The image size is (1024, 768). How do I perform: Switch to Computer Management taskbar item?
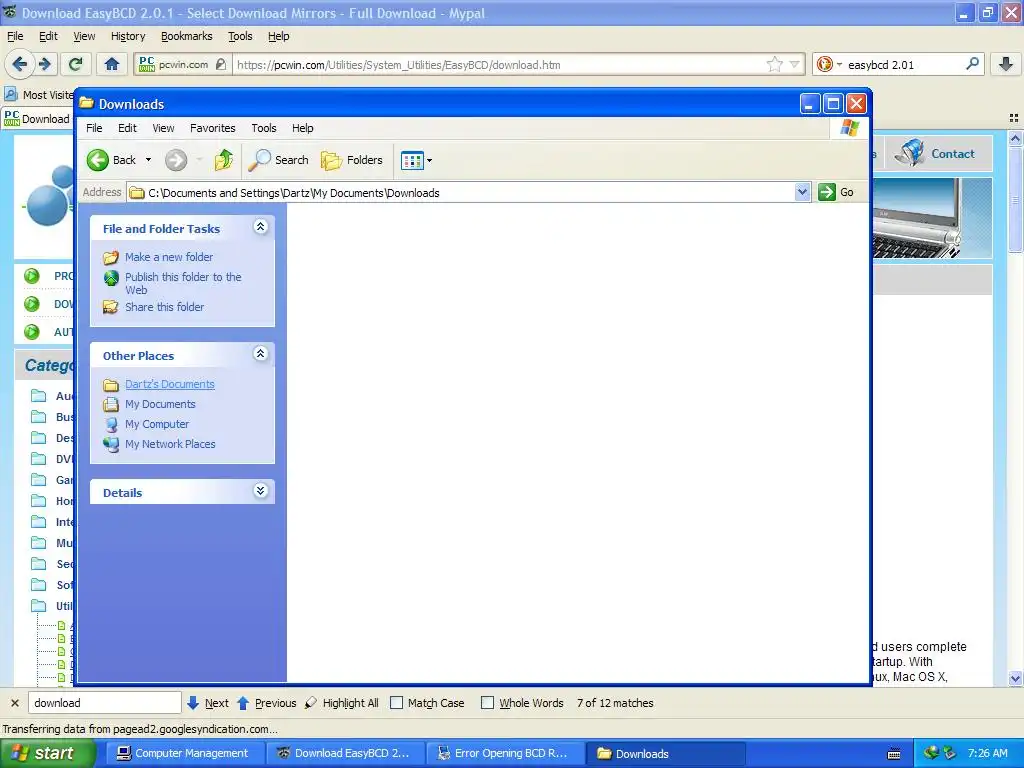tap(183, 753)
